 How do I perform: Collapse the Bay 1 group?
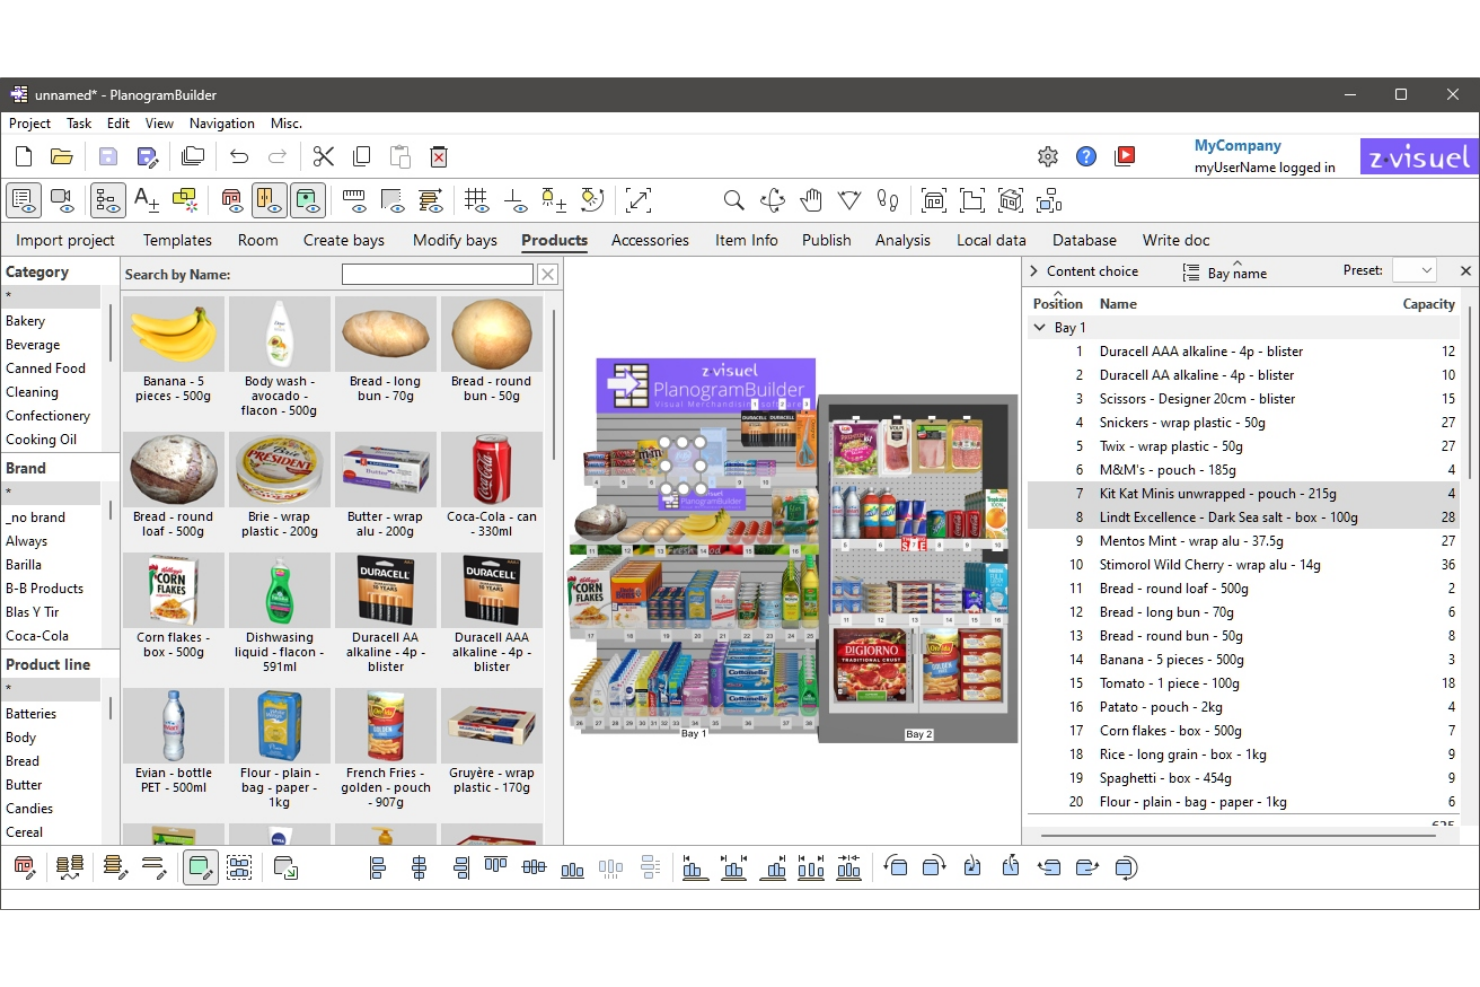pos(1040,327)
